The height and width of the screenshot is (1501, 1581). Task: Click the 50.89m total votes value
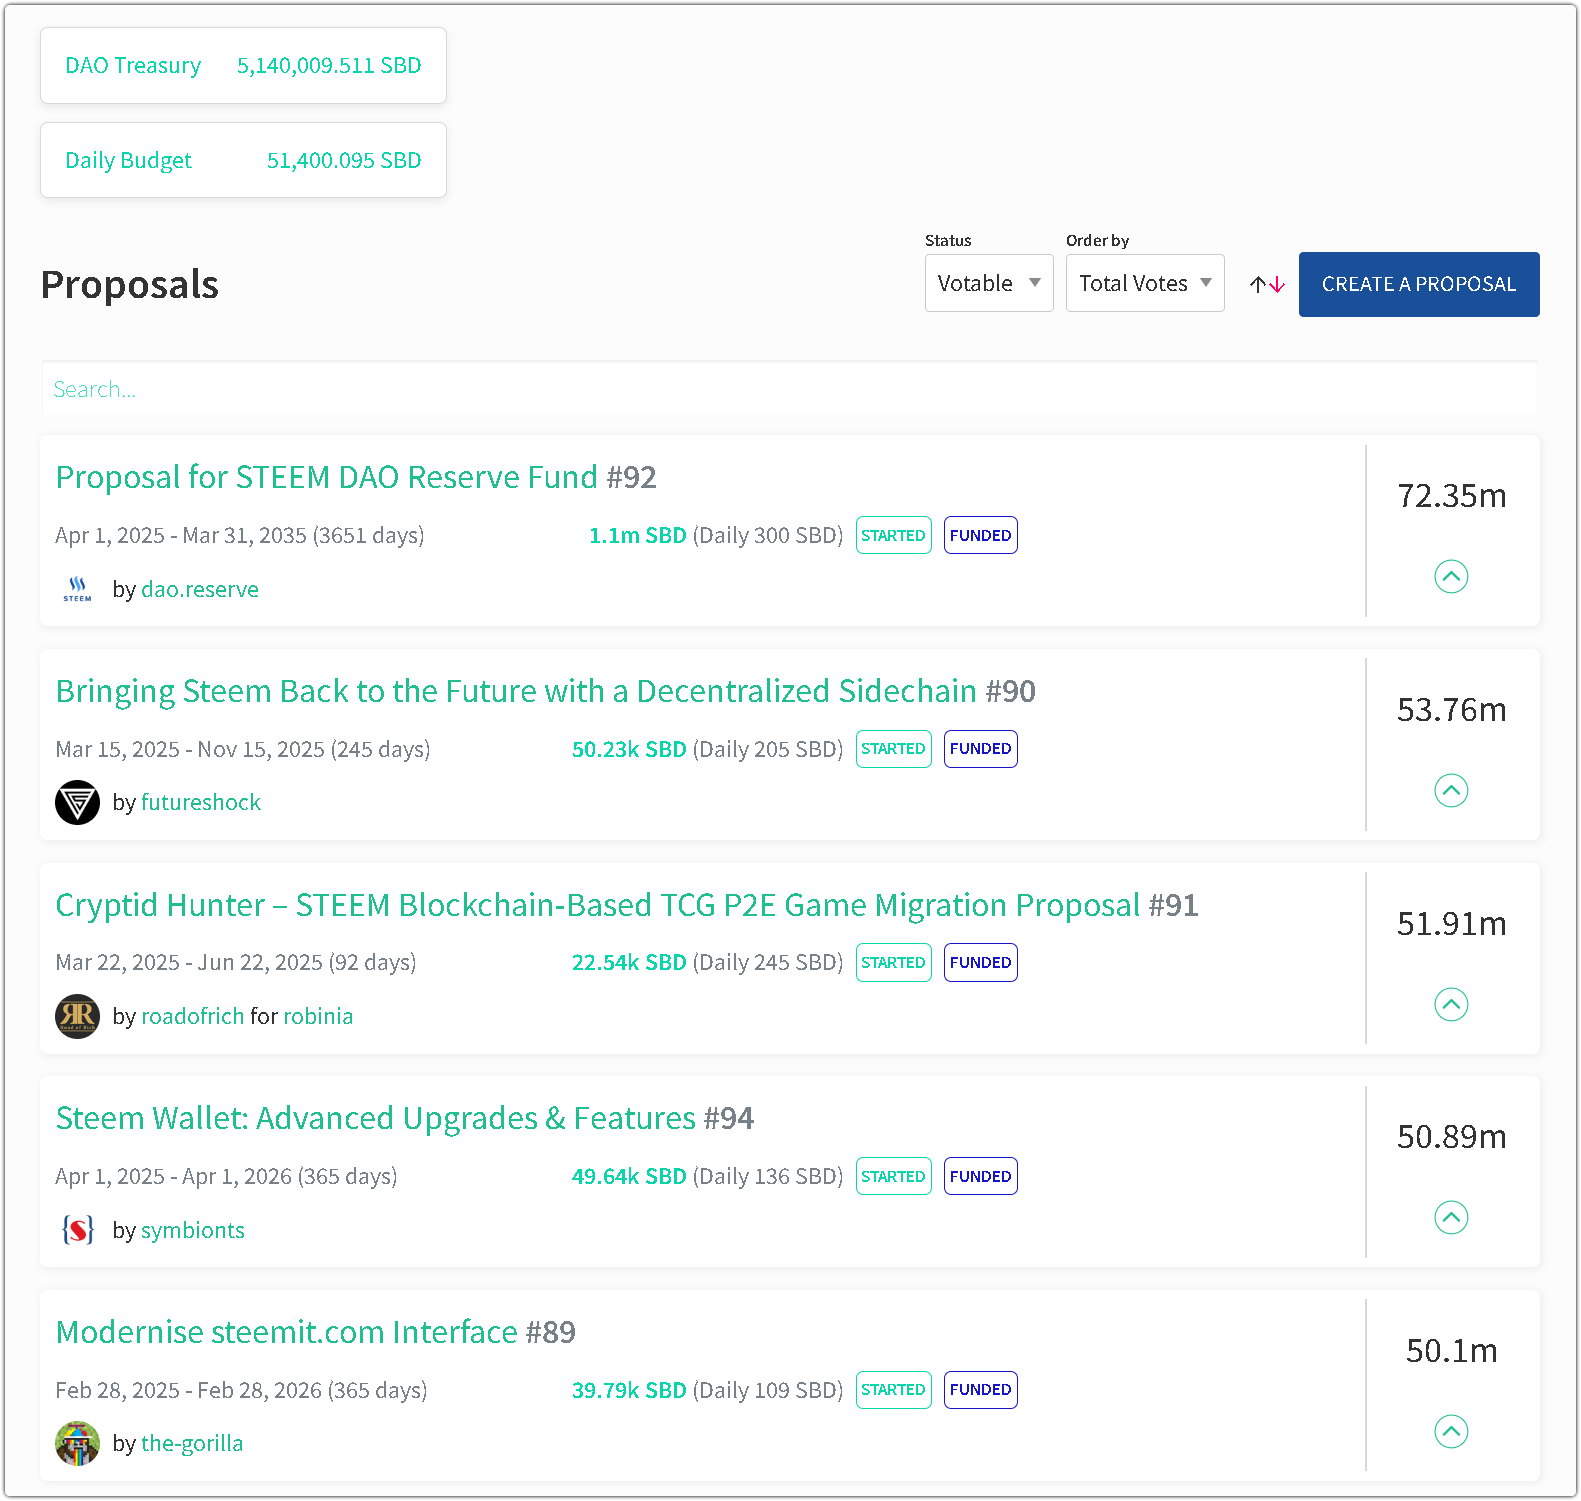coord(1451,1137)
